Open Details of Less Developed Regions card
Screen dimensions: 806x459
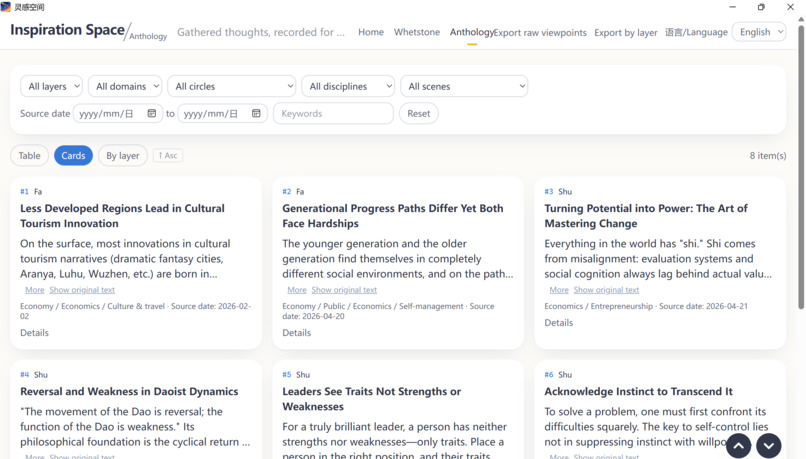click(x=34, y=333)
